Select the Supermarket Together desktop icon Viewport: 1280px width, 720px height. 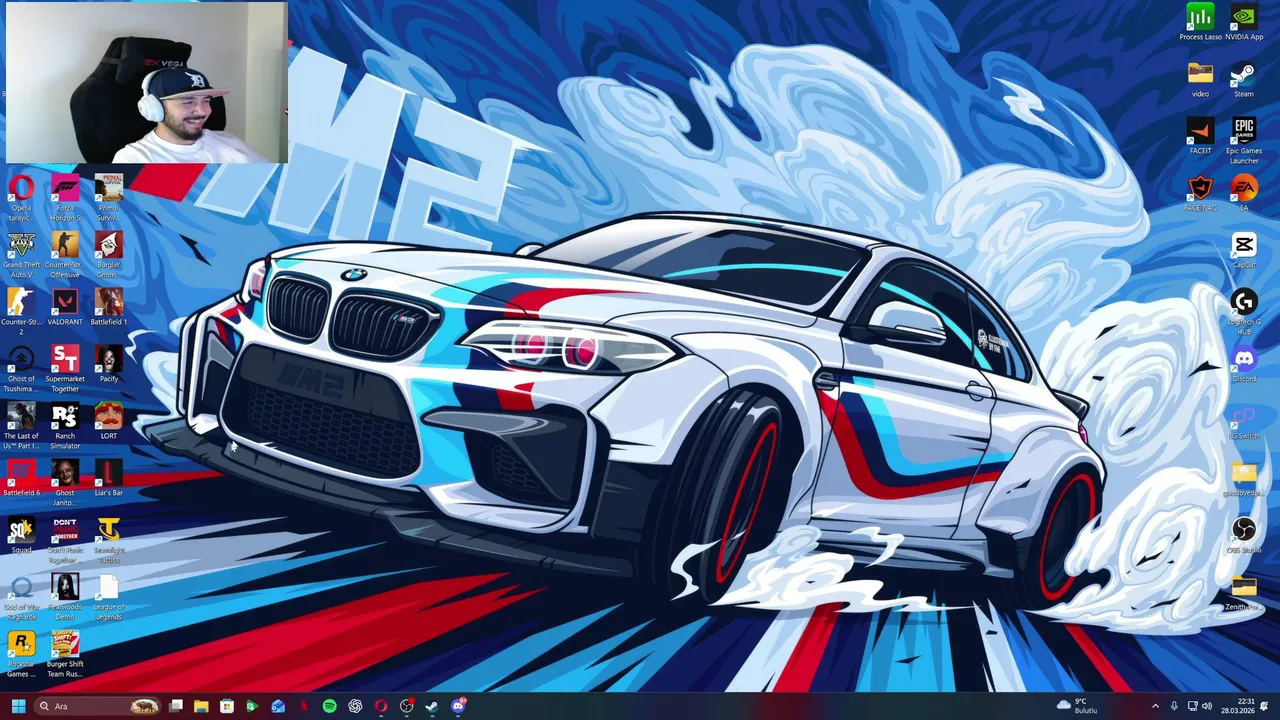(x=65, y=369)
